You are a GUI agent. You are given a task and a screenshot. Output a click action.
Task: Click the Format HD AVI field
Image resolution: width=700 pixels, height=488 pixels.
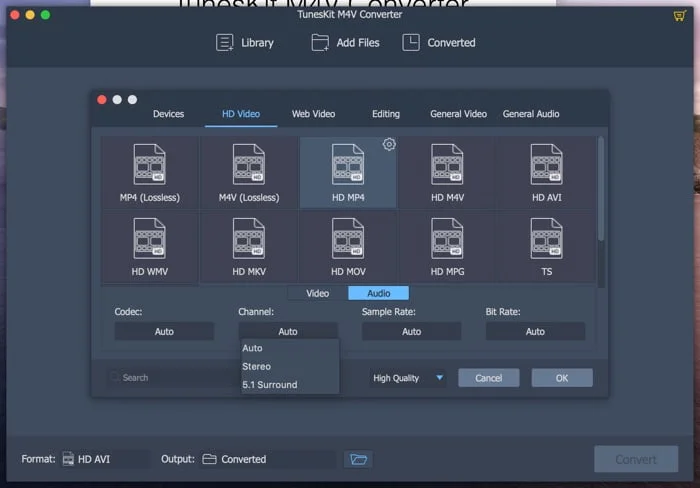(x=105, y=459)
